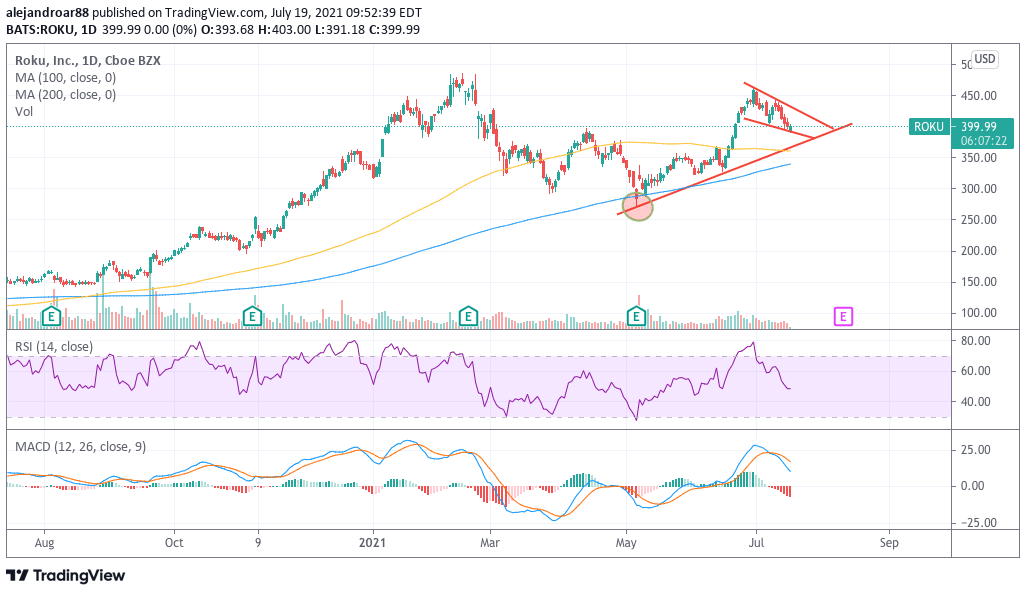
Task: Click the MACD 0.00 axis label
Action: pos(973,485)
